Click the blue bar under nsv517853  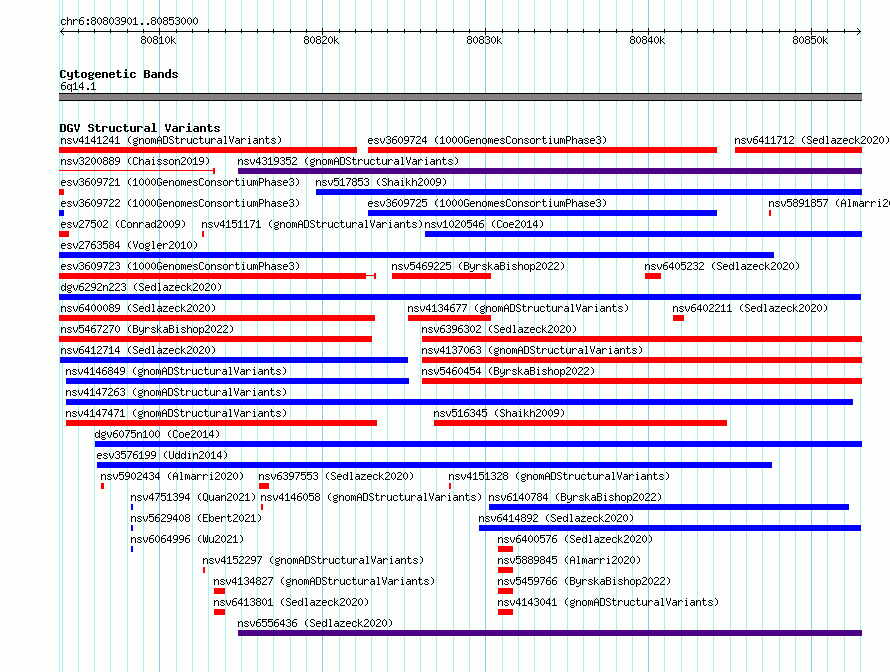589,192
